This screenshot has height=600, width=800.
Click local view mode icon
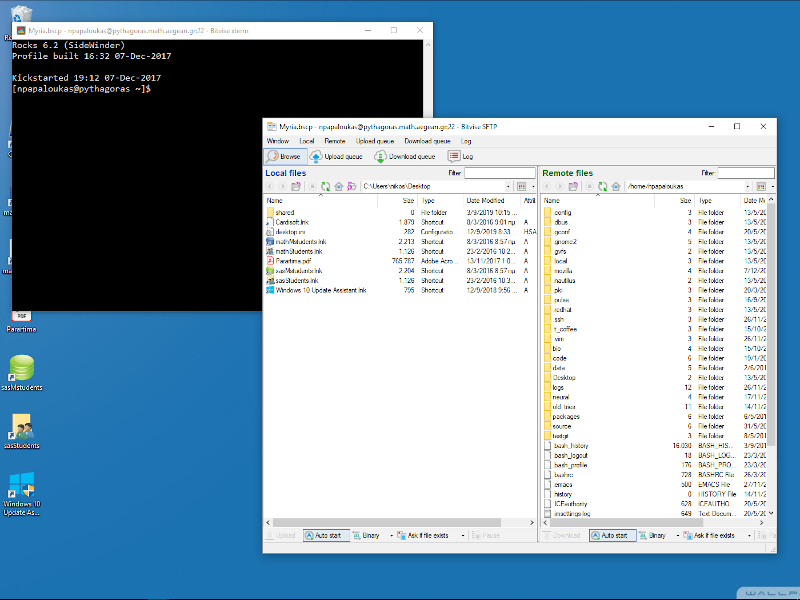521,186
